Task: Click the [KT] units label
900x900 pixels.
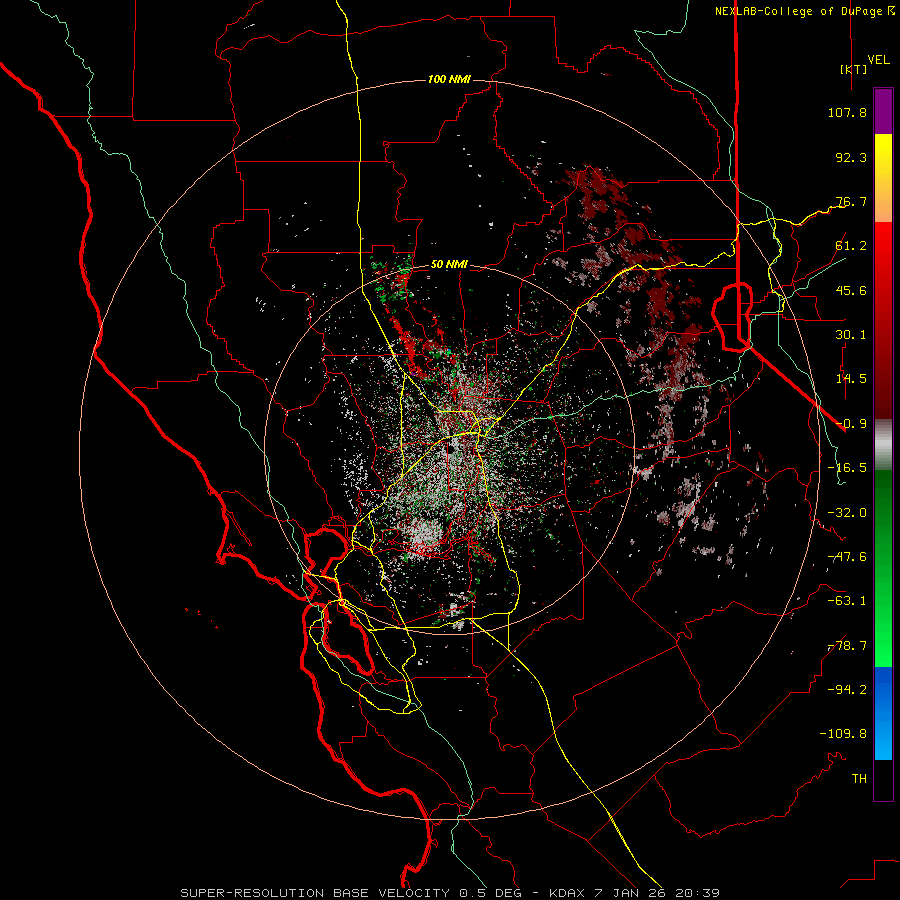Action: coord(853,69)
